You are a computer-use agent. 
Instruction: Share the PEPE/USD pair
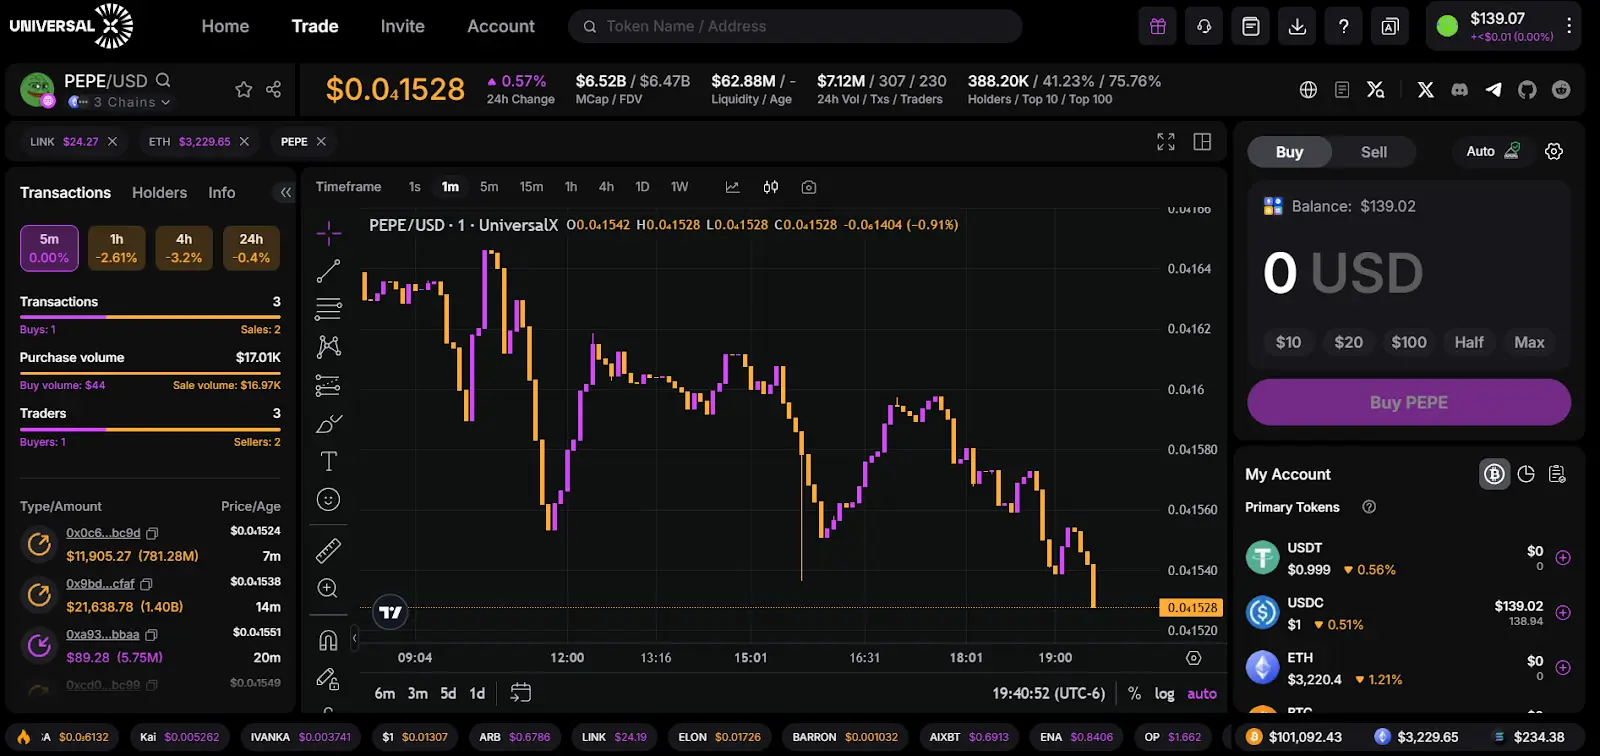click(273, 90)
